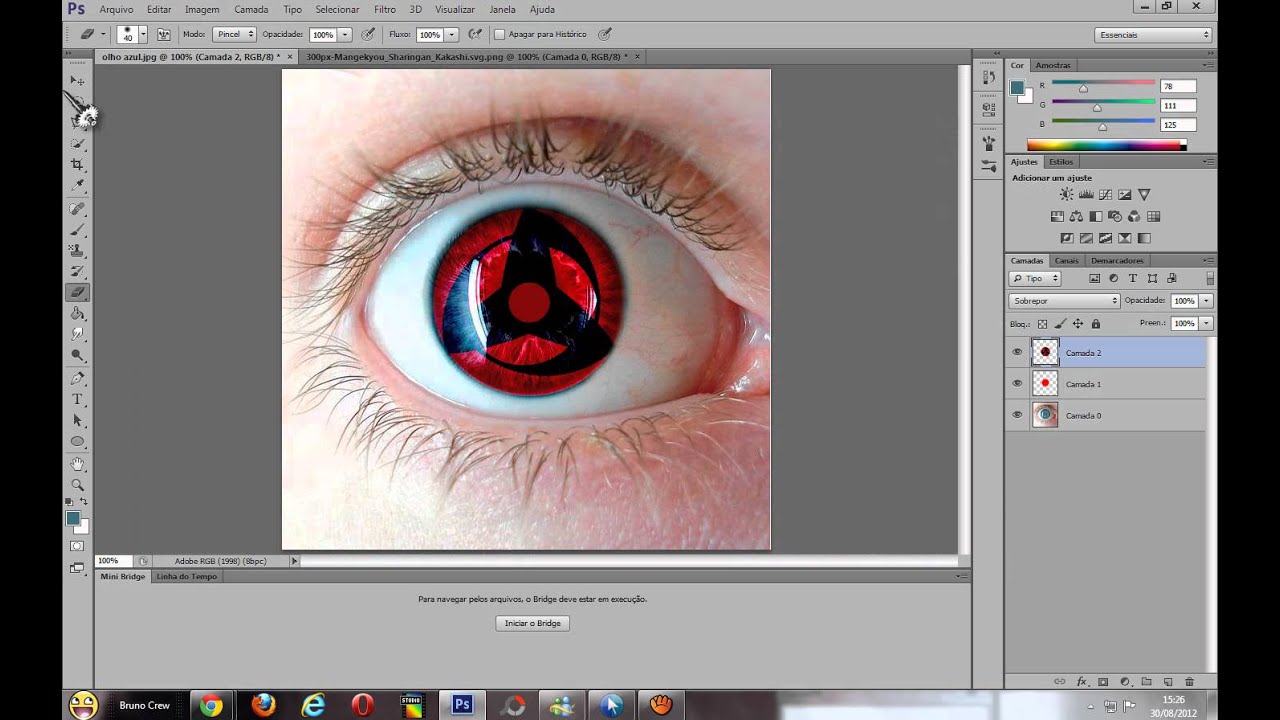Toggle lock position icon
Image resolution: width=1280 pixels, height=720 pixels.
1078,324
